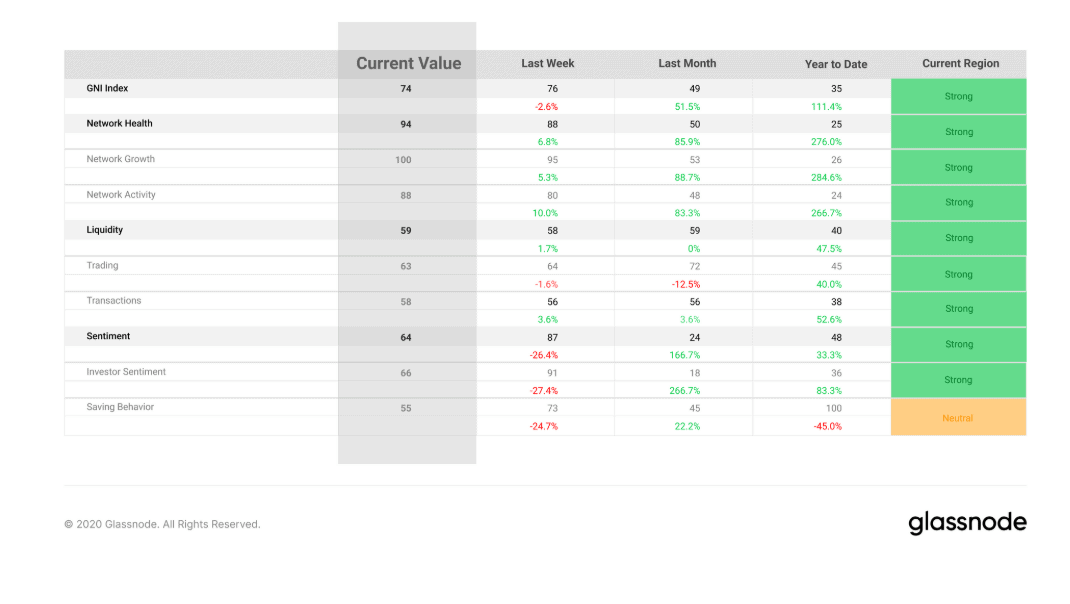Image resolution: width=1070 pixels, height=604 pixels.
Task: Click the Network Health row label
Action: pos(119,124)
